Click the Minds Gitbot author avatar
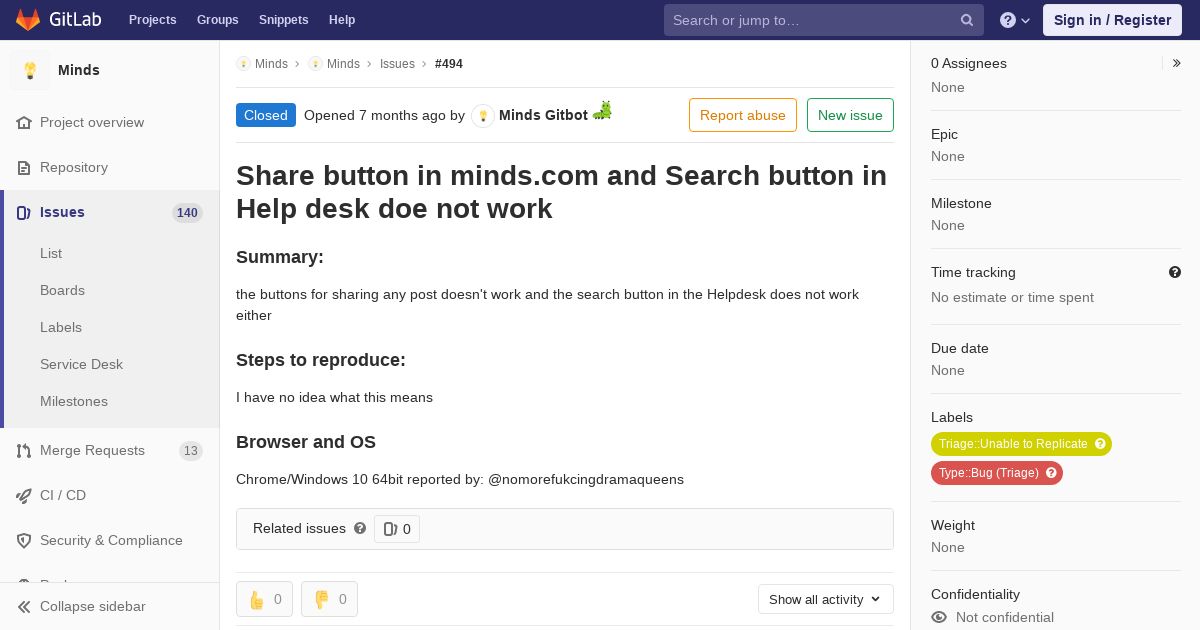Viewport: 1200px width, 630px height. tap(483, 115)
